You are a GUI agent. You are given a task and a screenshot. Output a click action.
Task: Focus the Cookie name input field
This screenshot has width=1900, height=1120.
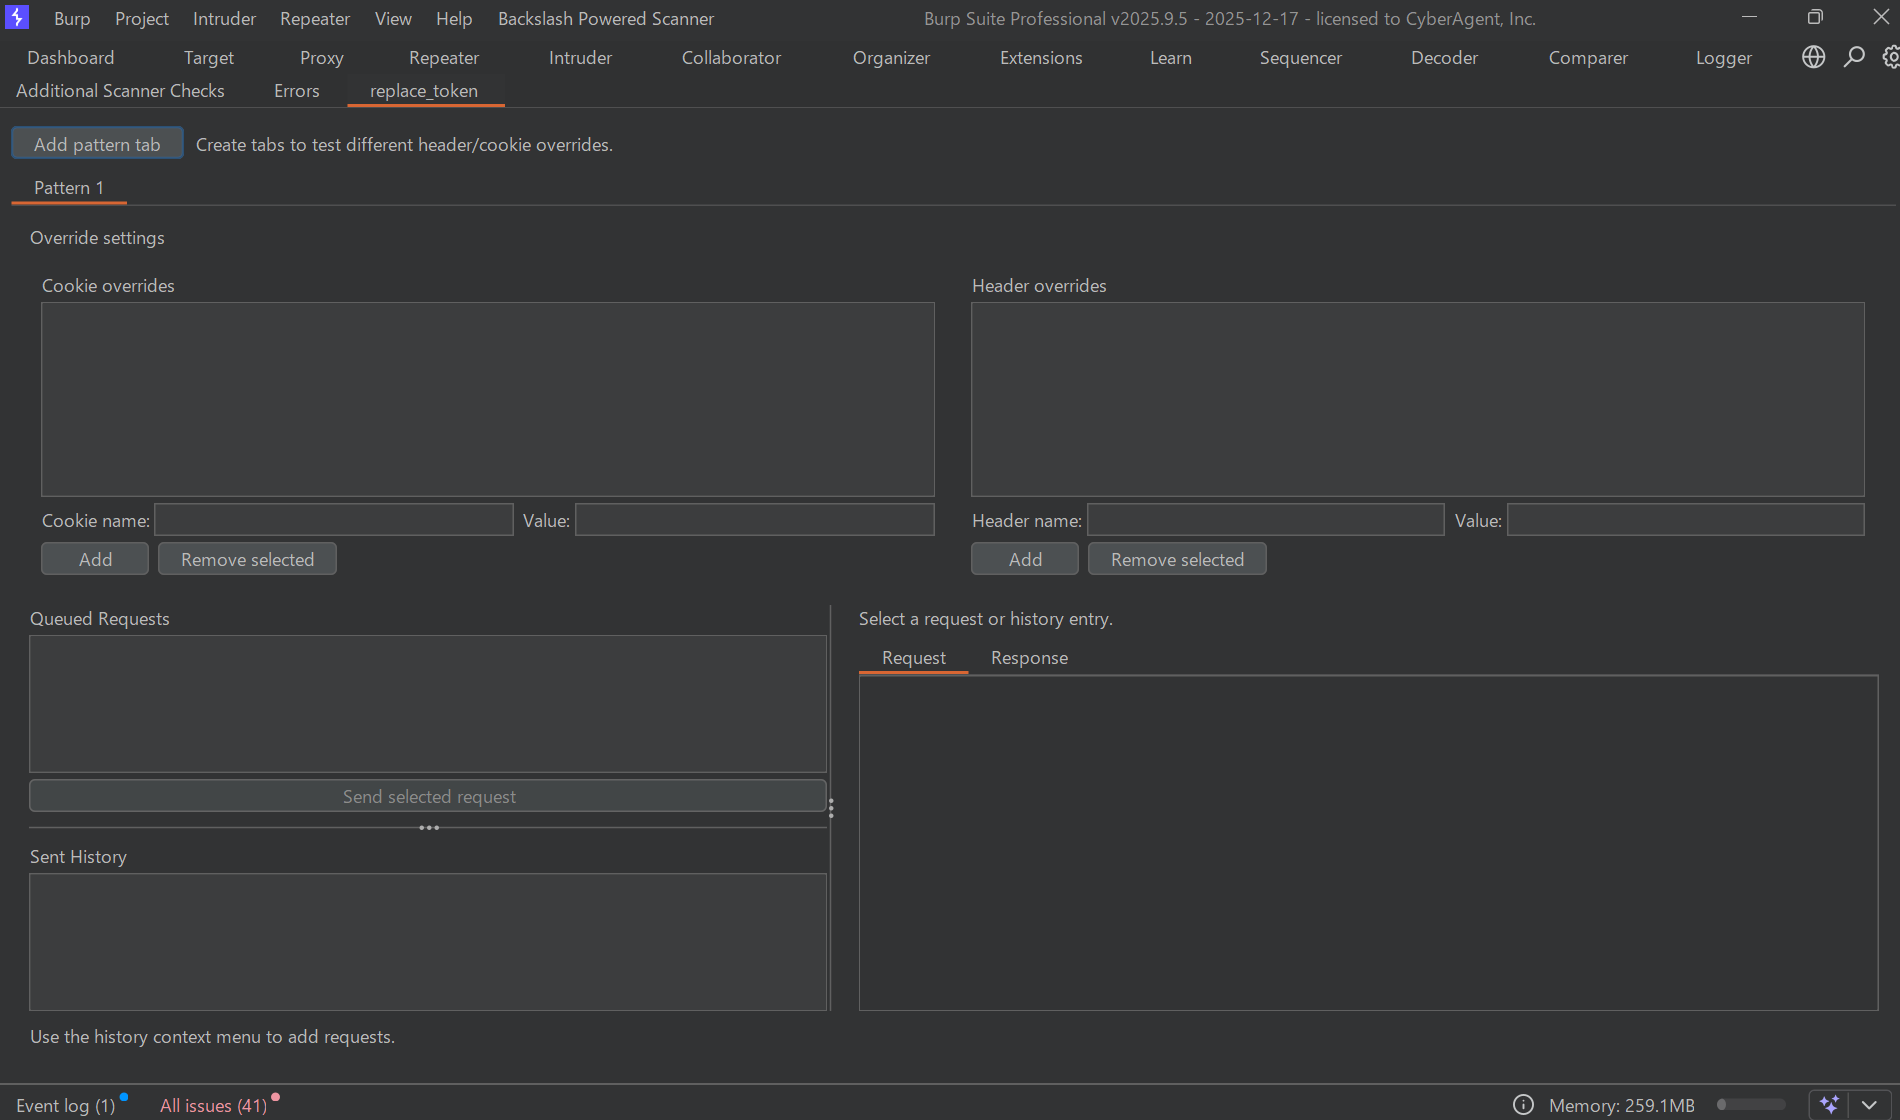pos(334,520)
